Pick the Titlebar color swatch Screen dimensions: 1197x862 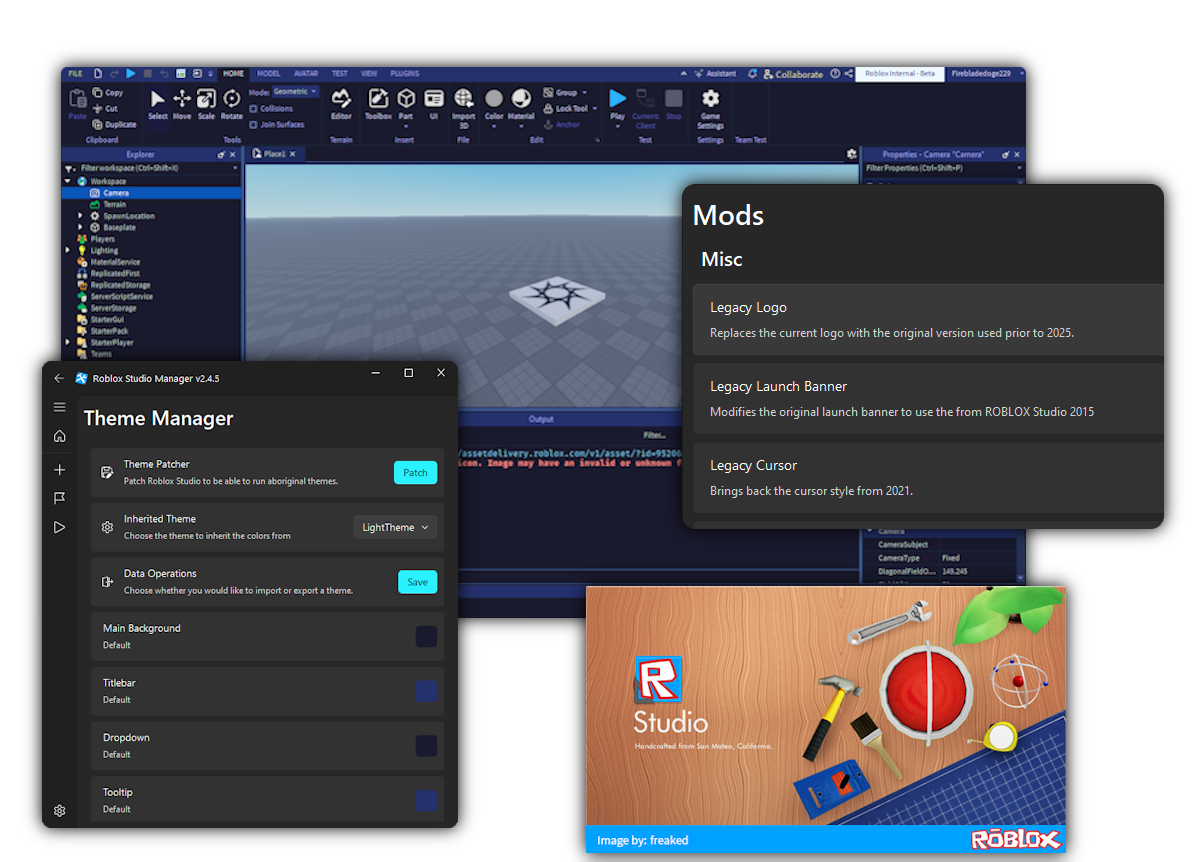426,691
